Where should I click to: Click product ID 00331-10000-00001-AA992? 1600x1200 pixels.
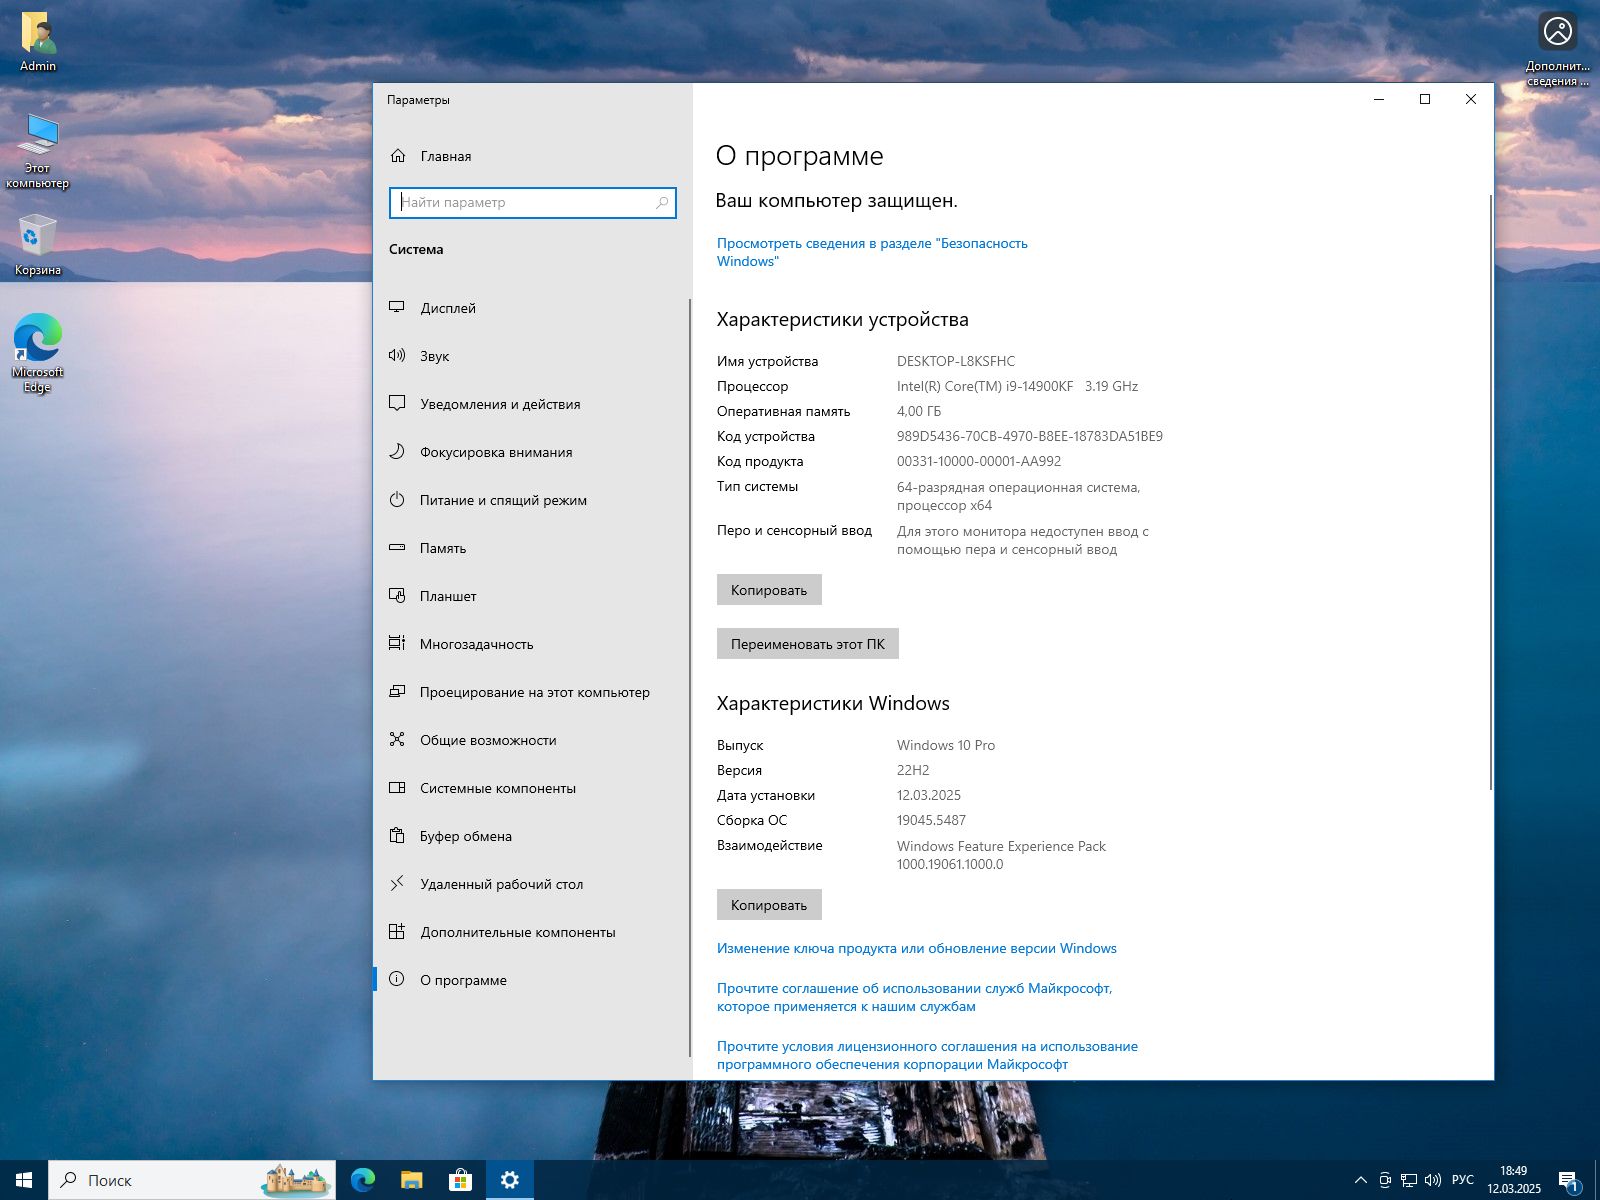tap(979, 461)
